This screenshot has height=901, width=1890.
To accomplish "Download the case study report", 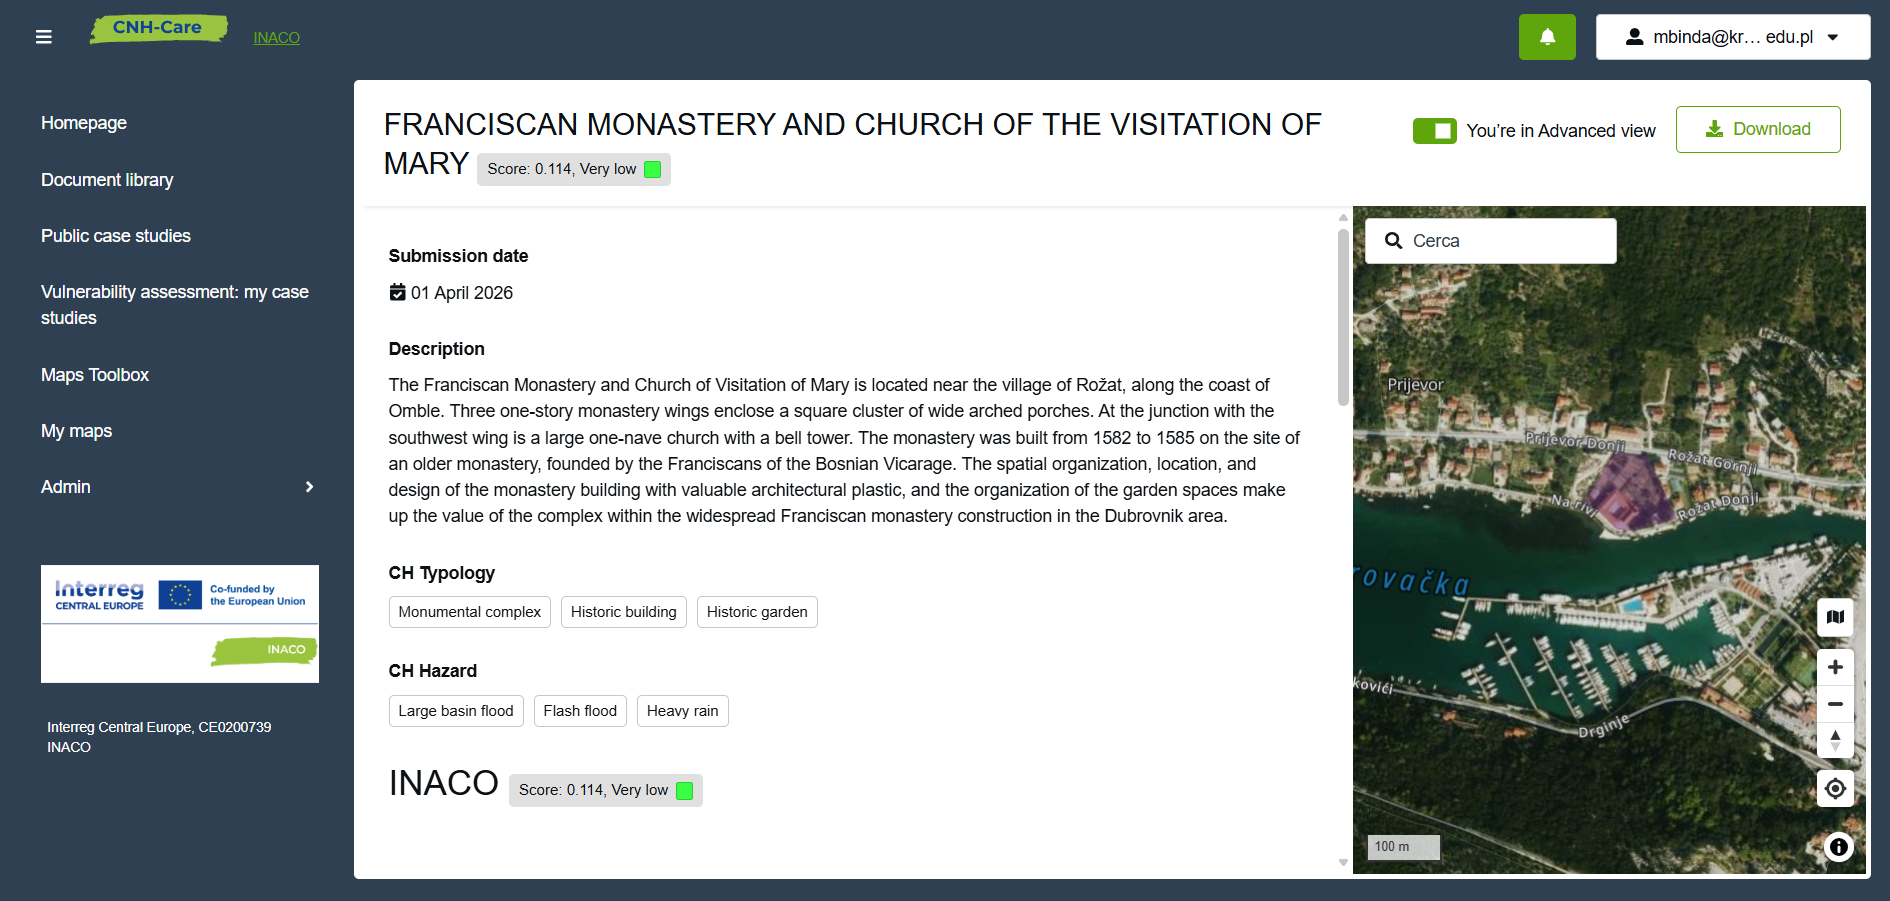I will pos(1757,130).
